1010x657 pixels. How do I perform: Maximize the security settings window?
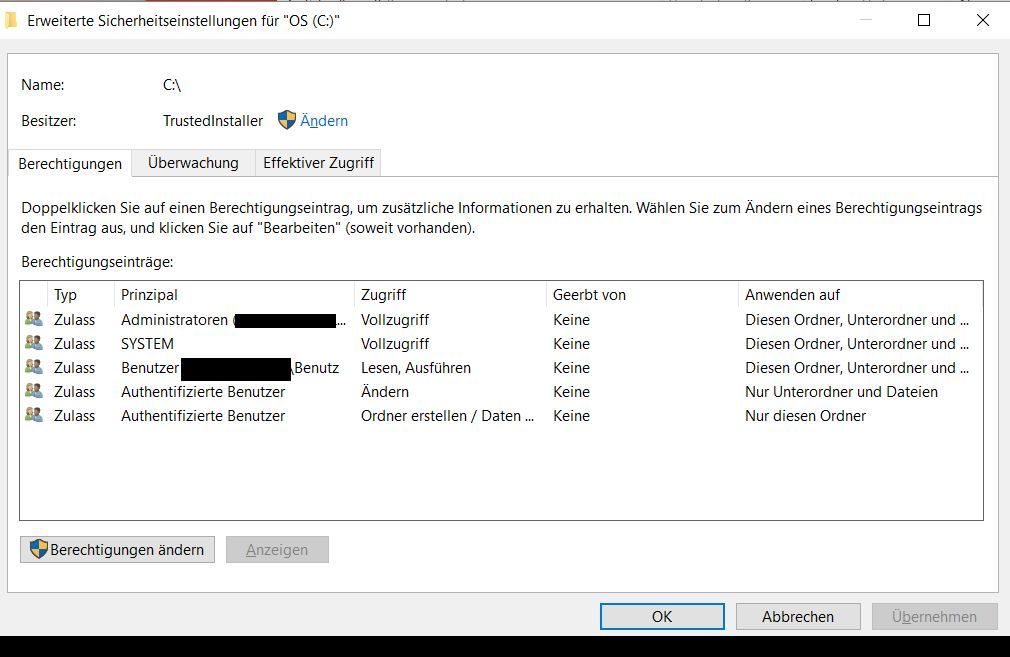(x=924, y=20)
